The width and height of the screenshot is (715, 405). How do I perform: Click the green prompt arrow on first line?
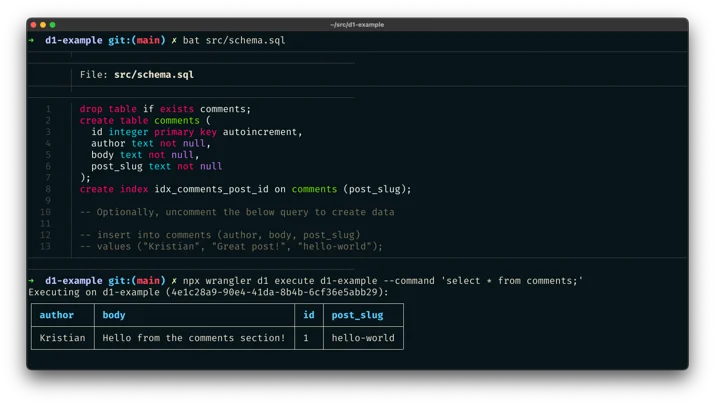(x=31, y=40)
